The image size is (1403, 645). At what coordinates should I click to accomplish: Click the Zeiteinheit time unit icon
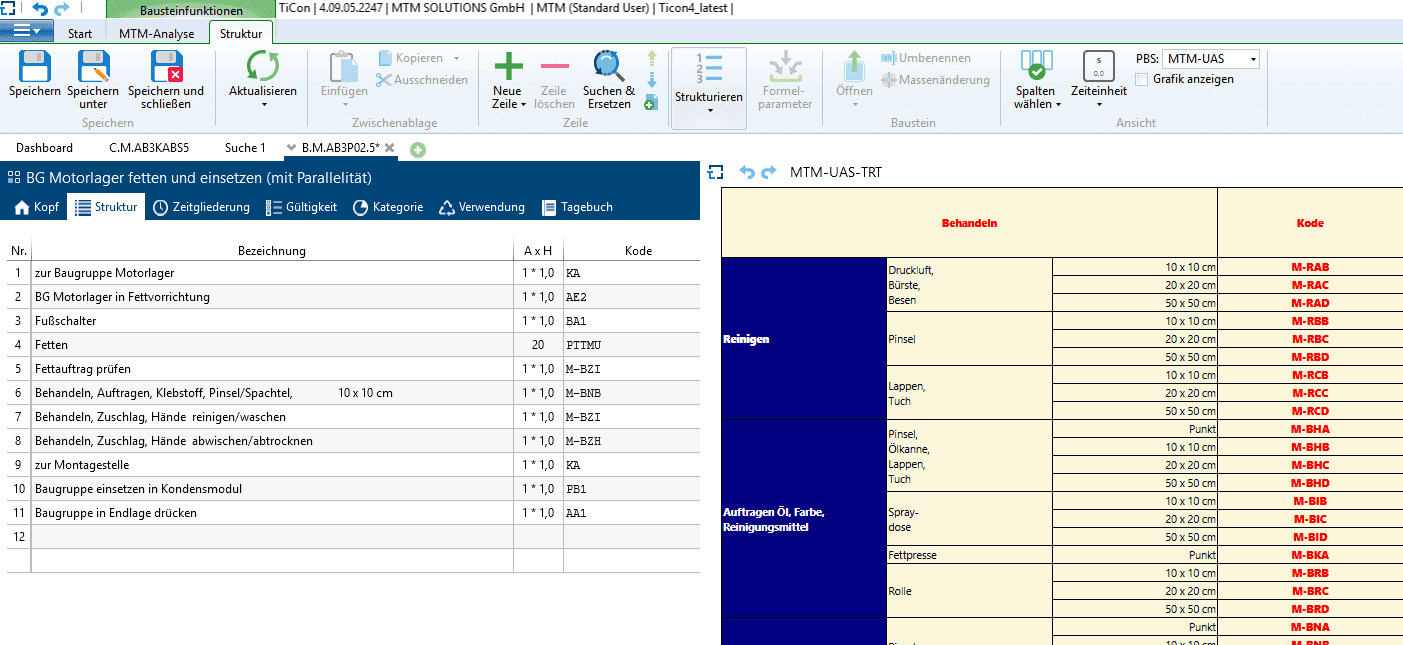point(1098,68)
